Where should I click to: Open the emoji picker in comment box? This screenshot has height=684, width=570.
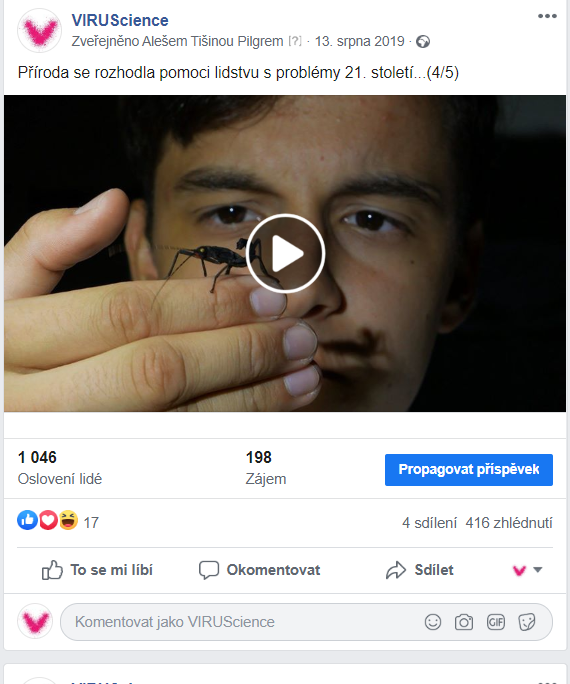pyautogui.click(x=433, y=622)
